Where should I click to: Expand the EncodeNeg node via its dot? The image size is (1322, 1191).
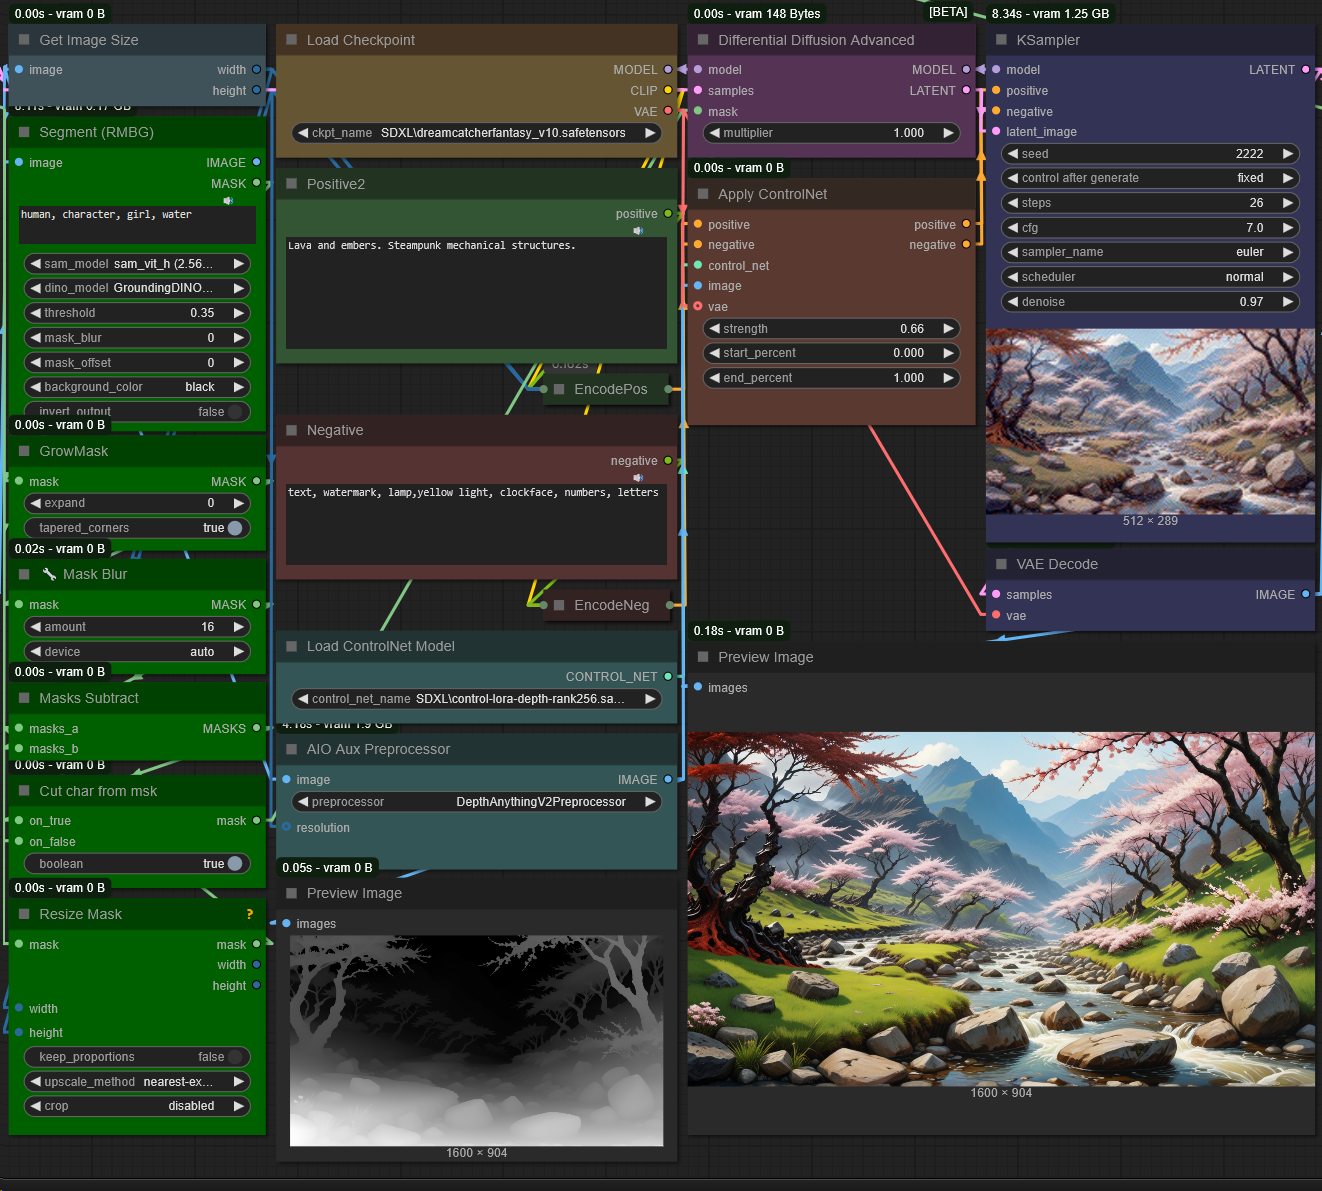tap(560, 605)
